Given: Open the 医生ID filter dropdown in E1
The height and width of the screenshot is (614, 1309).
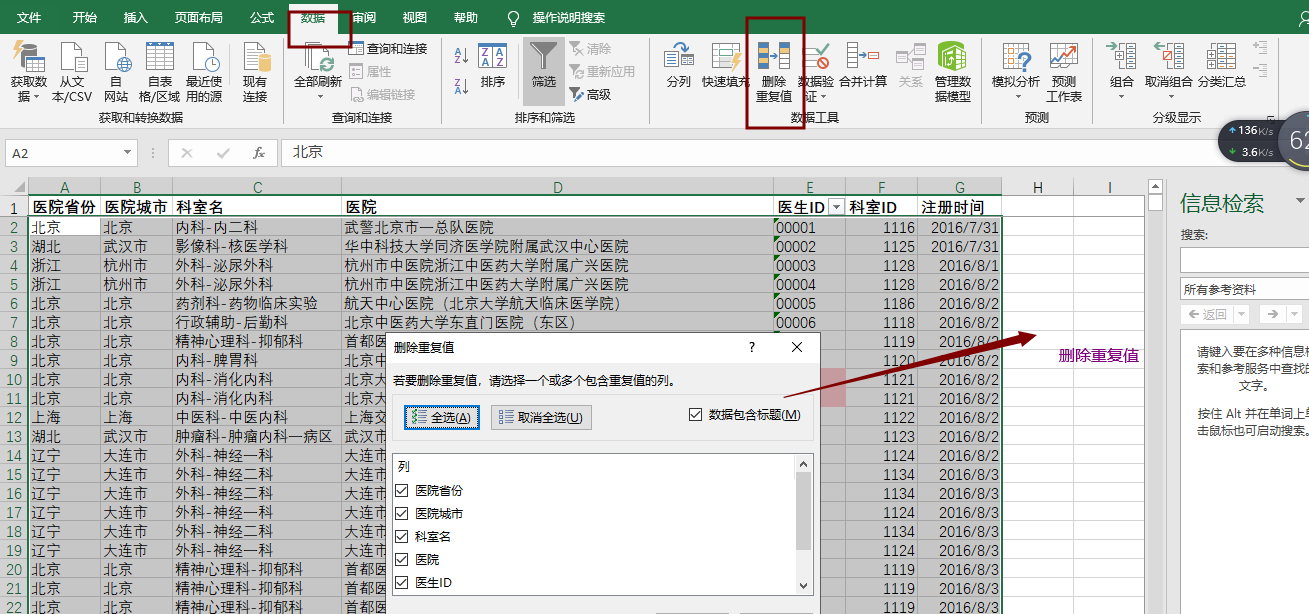Looking at the screenshot, I should click(x=836, y=207).
